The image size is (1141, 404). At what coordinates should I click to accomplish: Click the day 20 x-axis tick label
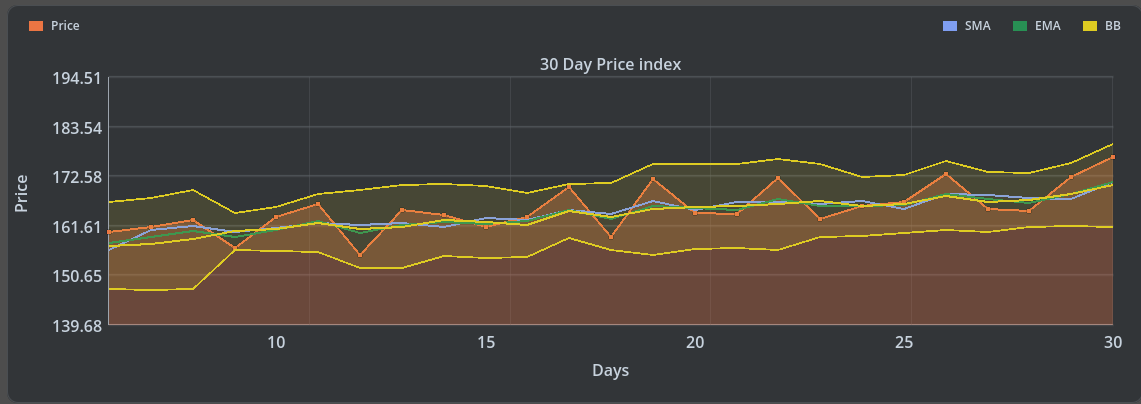click(x=695, y=343)
